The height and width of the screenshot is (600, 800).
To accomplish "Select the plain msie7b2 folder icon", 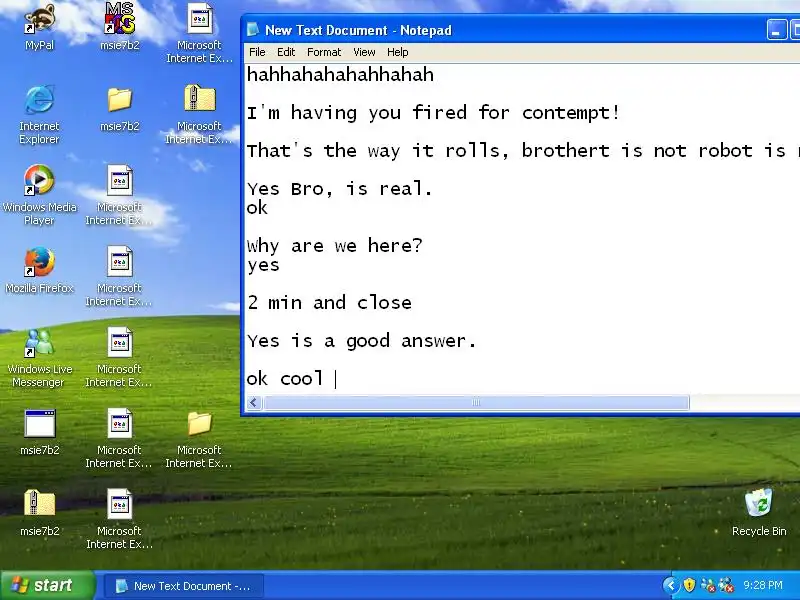I will [120, 109].
